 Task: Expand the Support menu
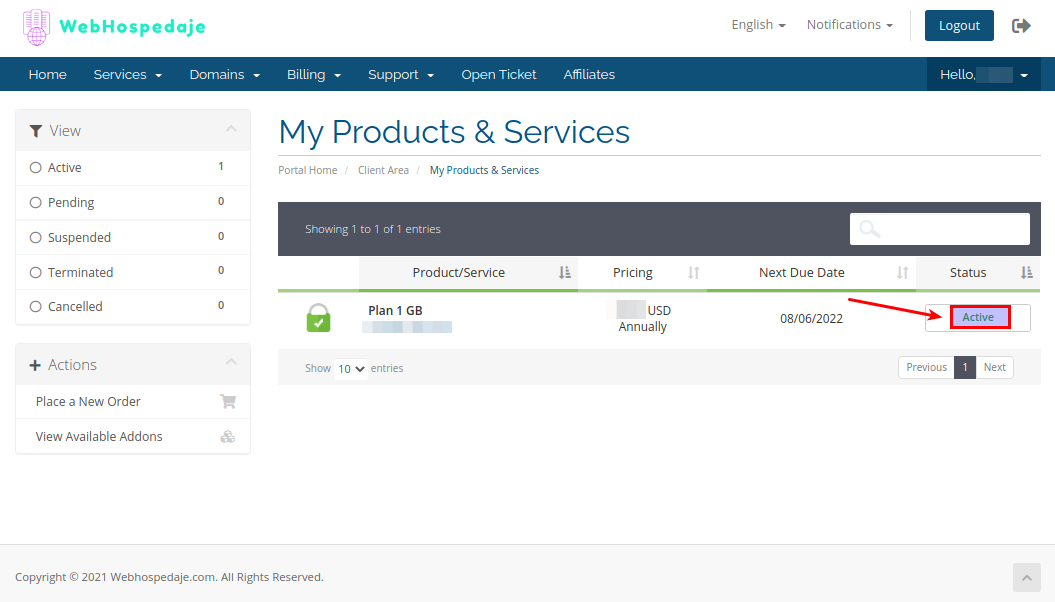[401, 75]
